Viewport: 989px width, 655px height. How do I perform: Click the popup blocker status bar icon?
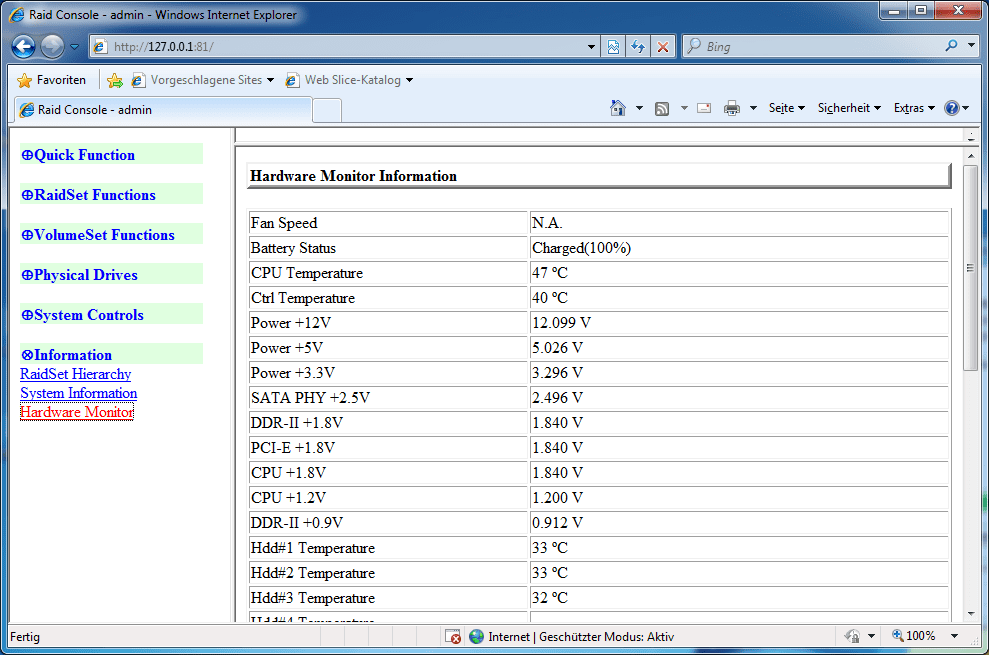[453, 637]
